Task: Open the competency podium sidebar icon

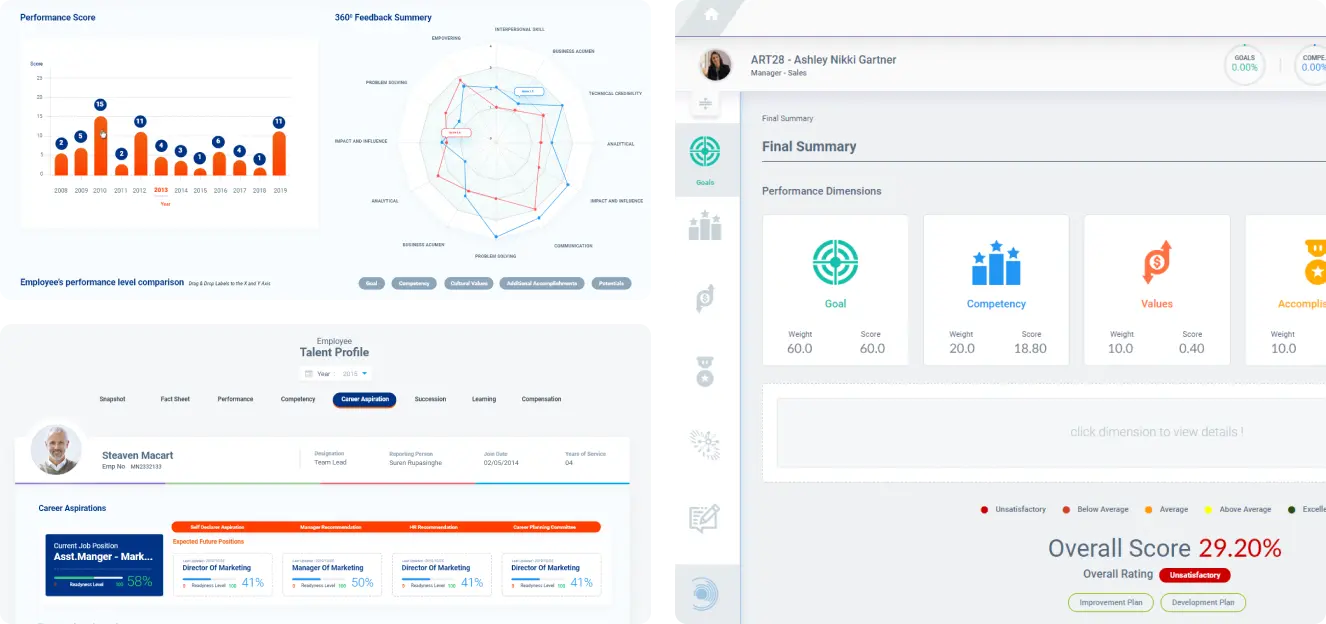Action: coord(705,226)
